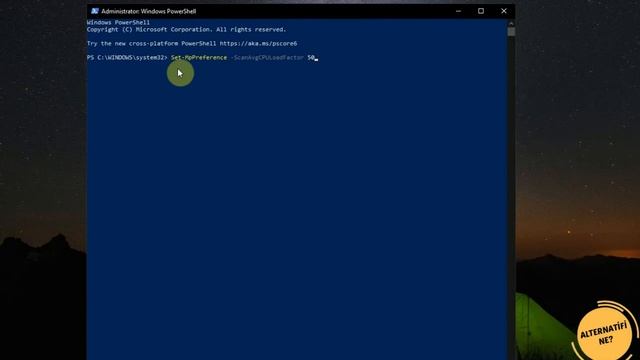Click the value 50 in the command
This screenshot has width=640, height=360.
(311, 58)
